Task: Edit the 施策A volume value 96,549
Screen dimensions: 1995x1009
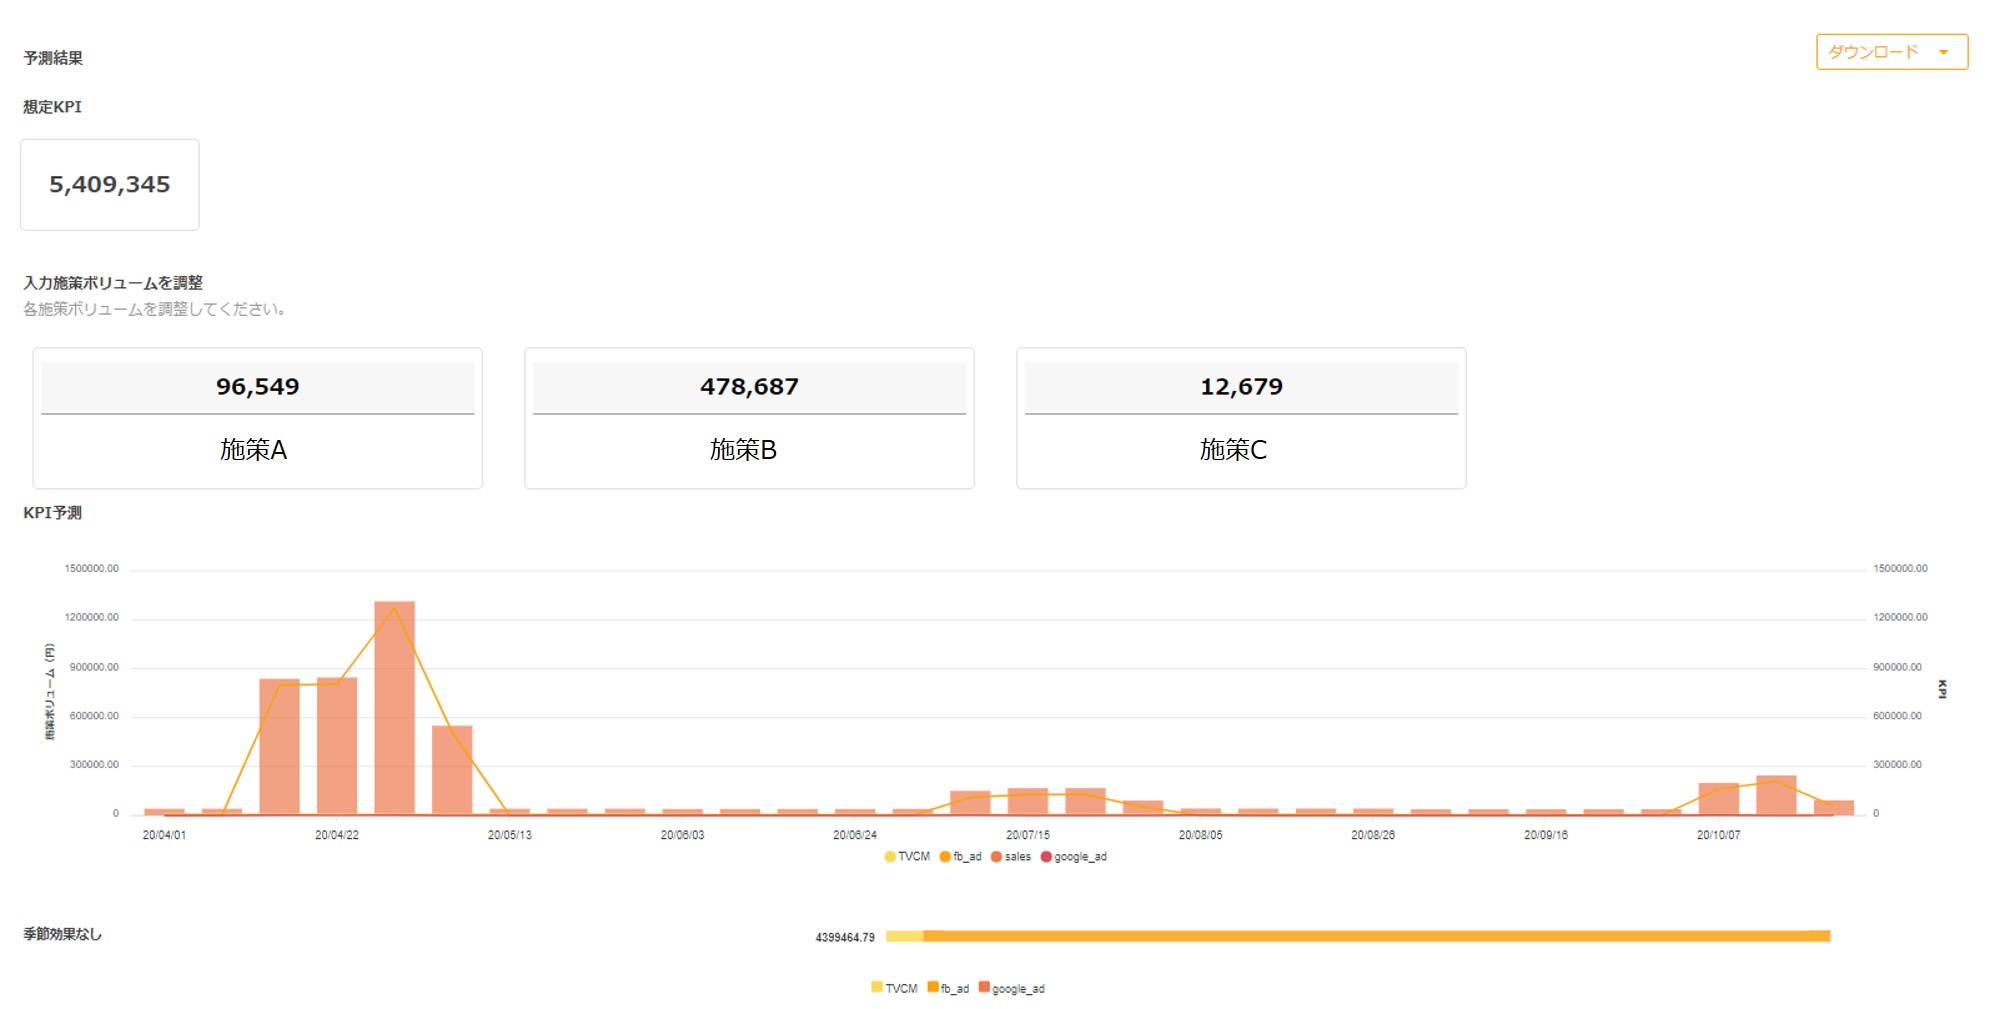Action: (x=257, y=387)
